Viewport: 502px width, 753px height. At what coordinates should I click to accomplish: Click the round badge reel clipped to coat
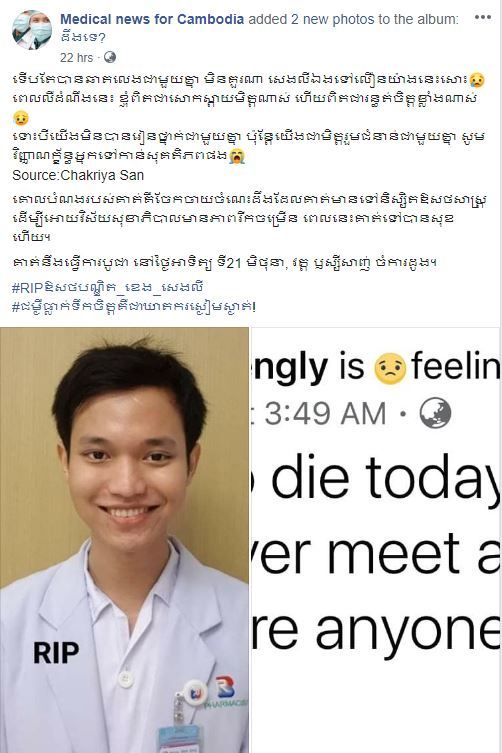(x=195, y=692)
